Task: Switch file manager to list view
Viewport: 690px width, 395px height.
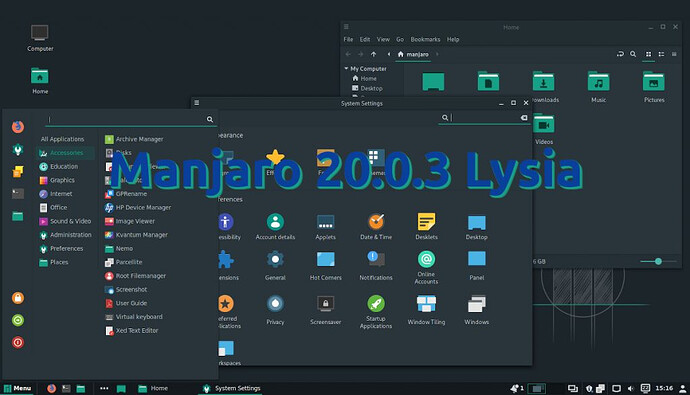Action: tap(661, 54)
